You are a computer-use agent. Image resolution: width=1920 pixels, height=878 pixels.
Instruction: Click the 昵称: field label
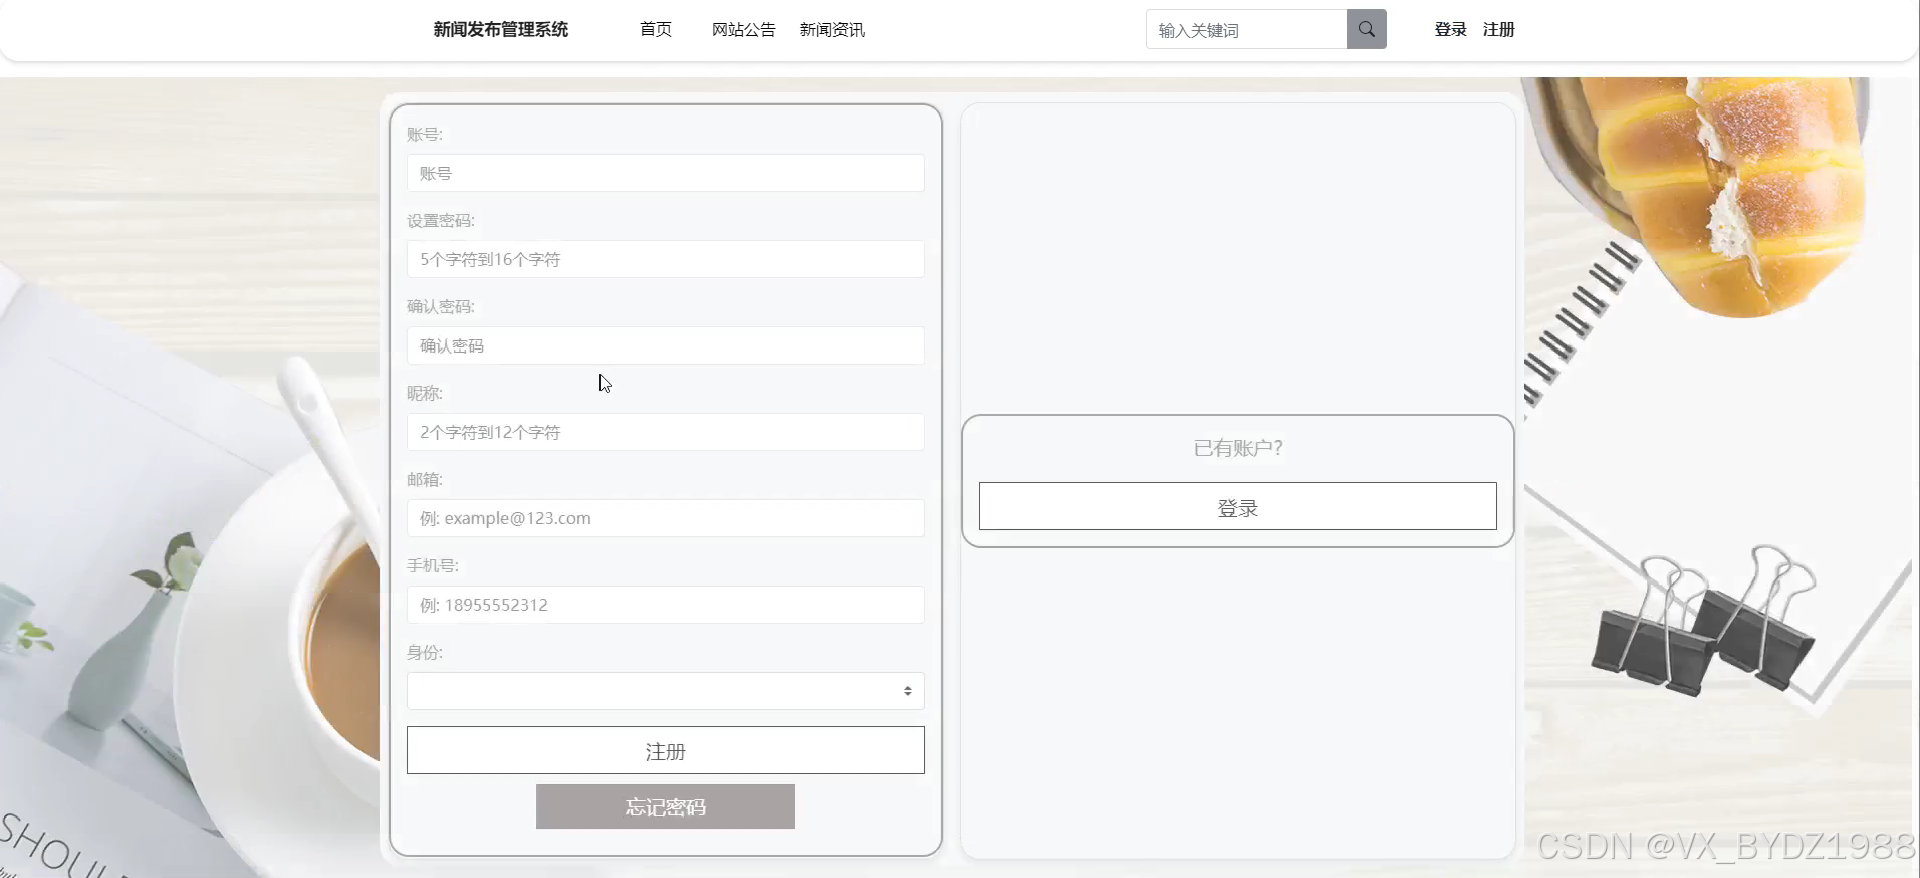point(424,393)
